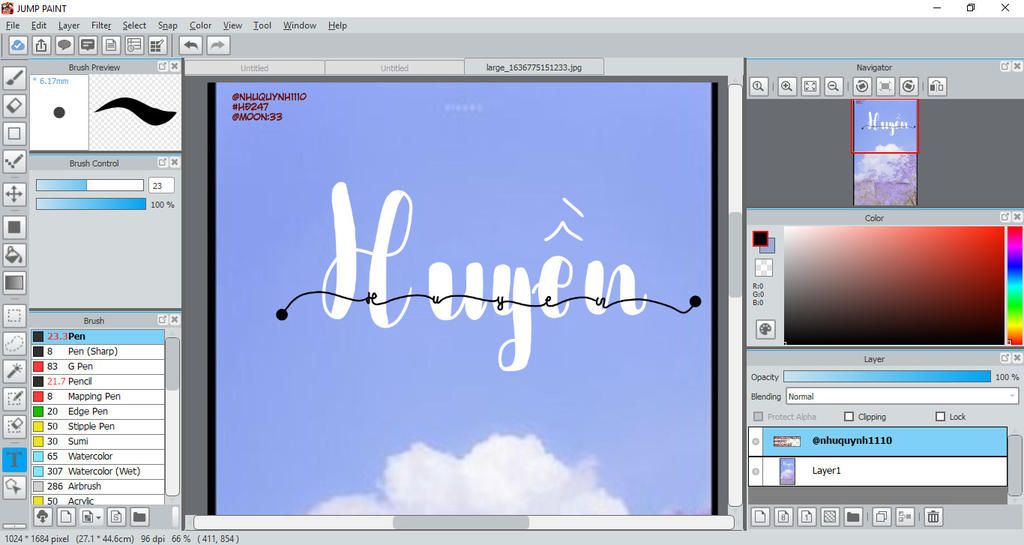Select the Gradient tool

tap(14, 283)
